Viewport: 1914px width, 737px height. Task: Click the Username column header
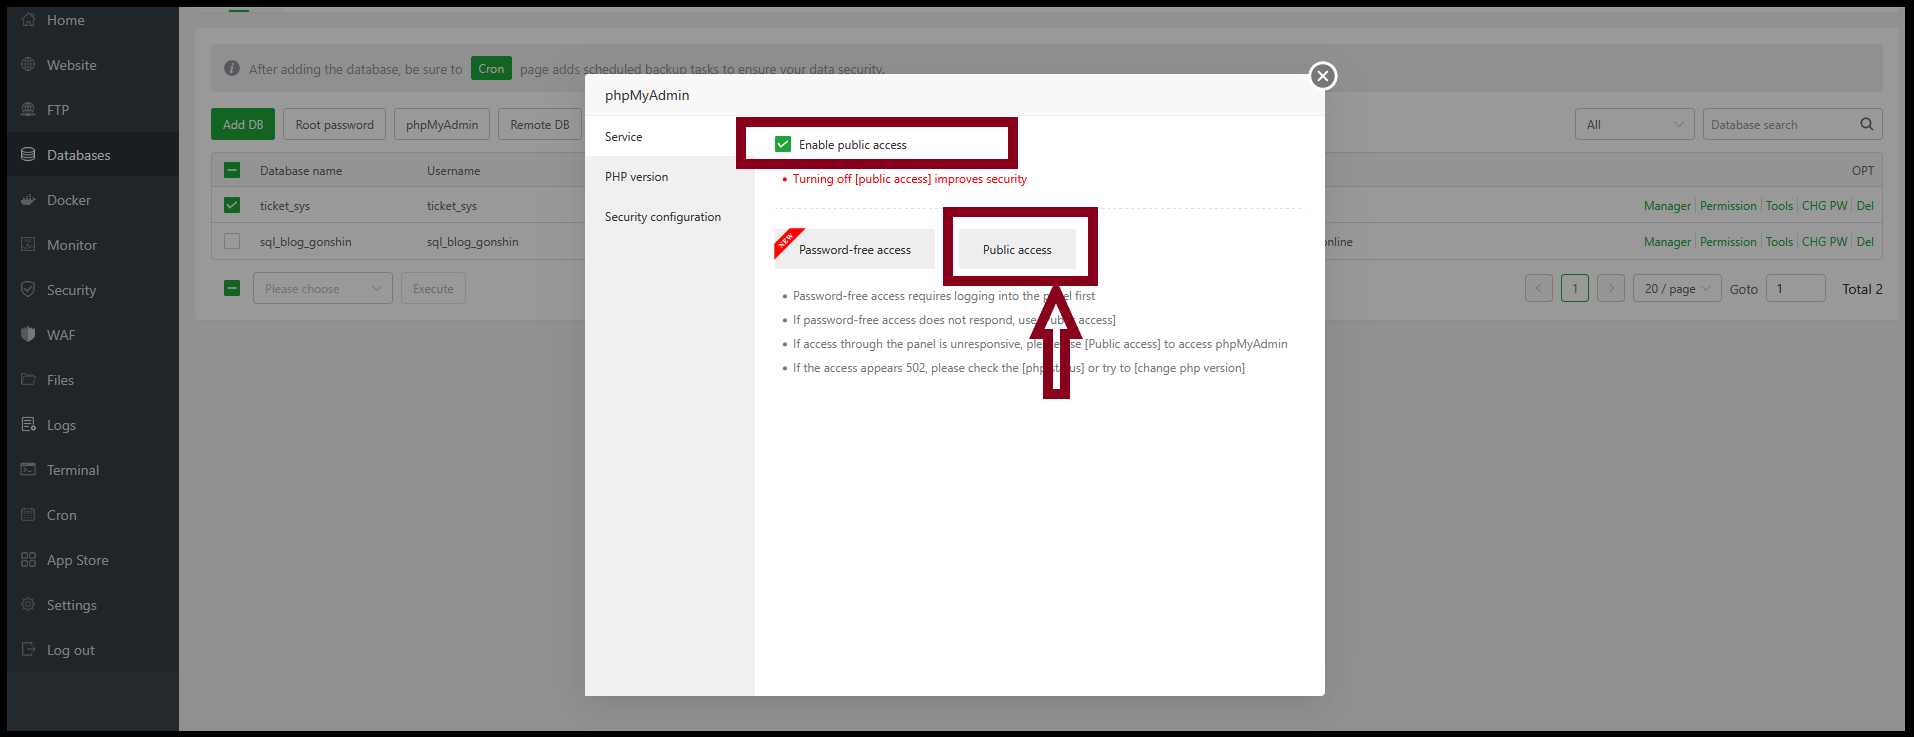point(453,171)
